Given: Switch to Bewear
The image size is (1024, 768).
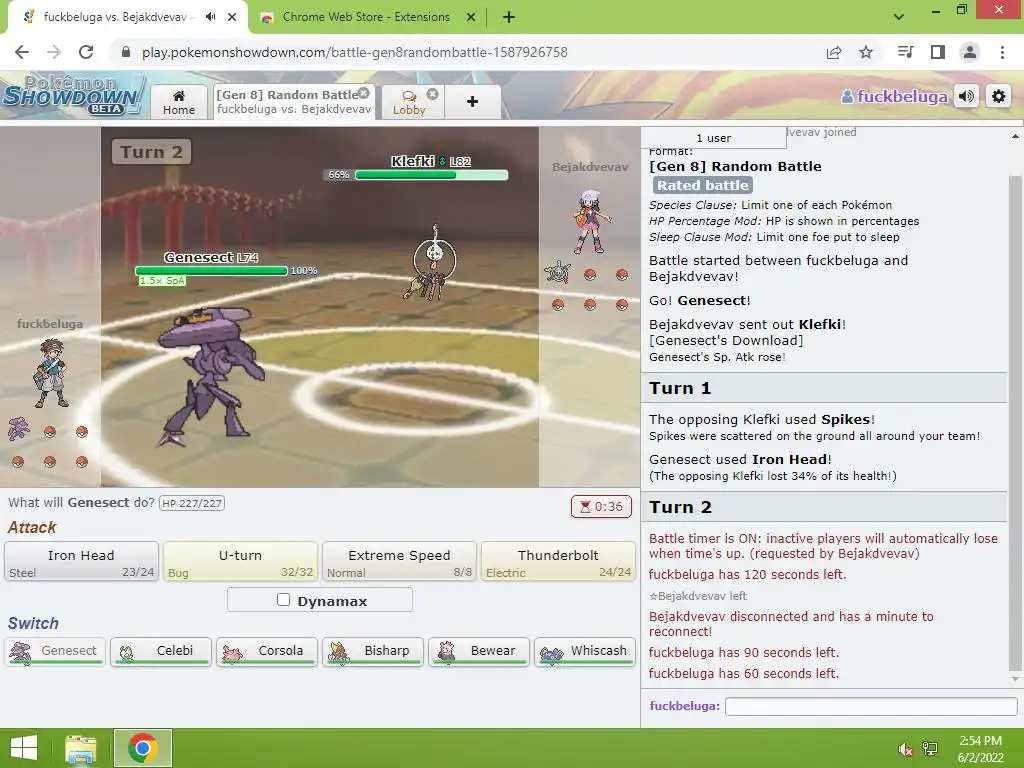Looking at the screenshot, I should click(479, 652).
